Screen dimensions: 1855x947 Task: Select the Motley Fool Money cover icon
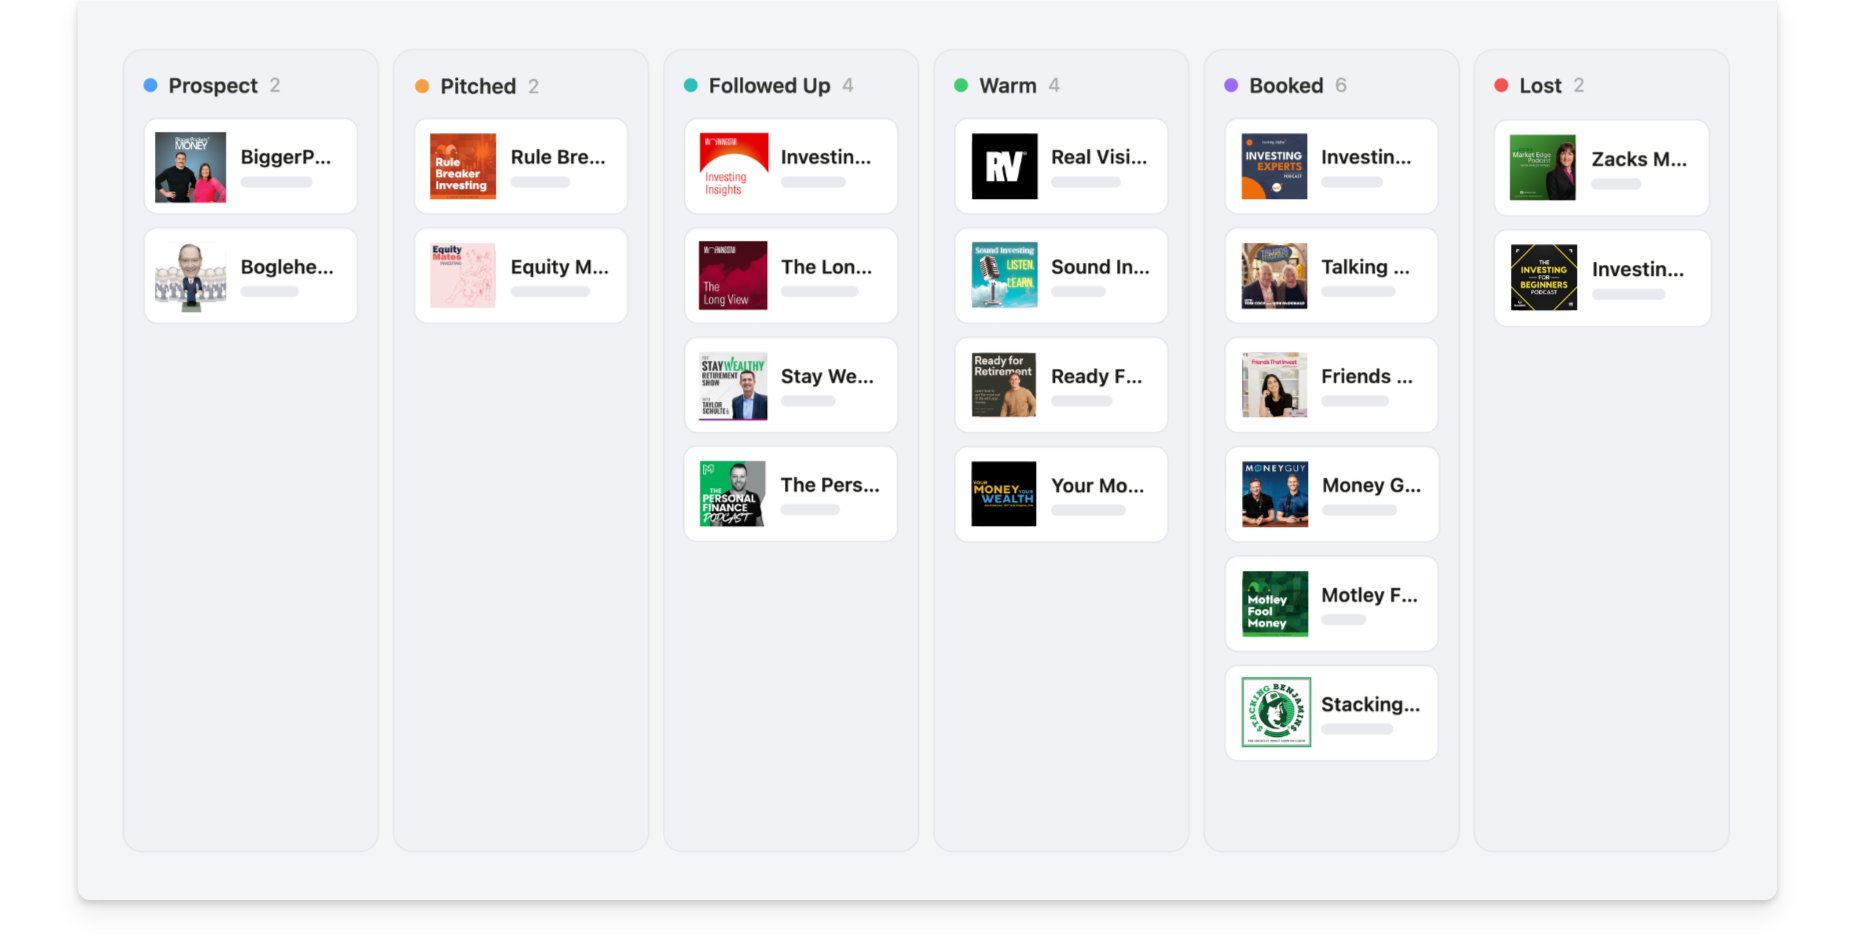pos(1275,603)
